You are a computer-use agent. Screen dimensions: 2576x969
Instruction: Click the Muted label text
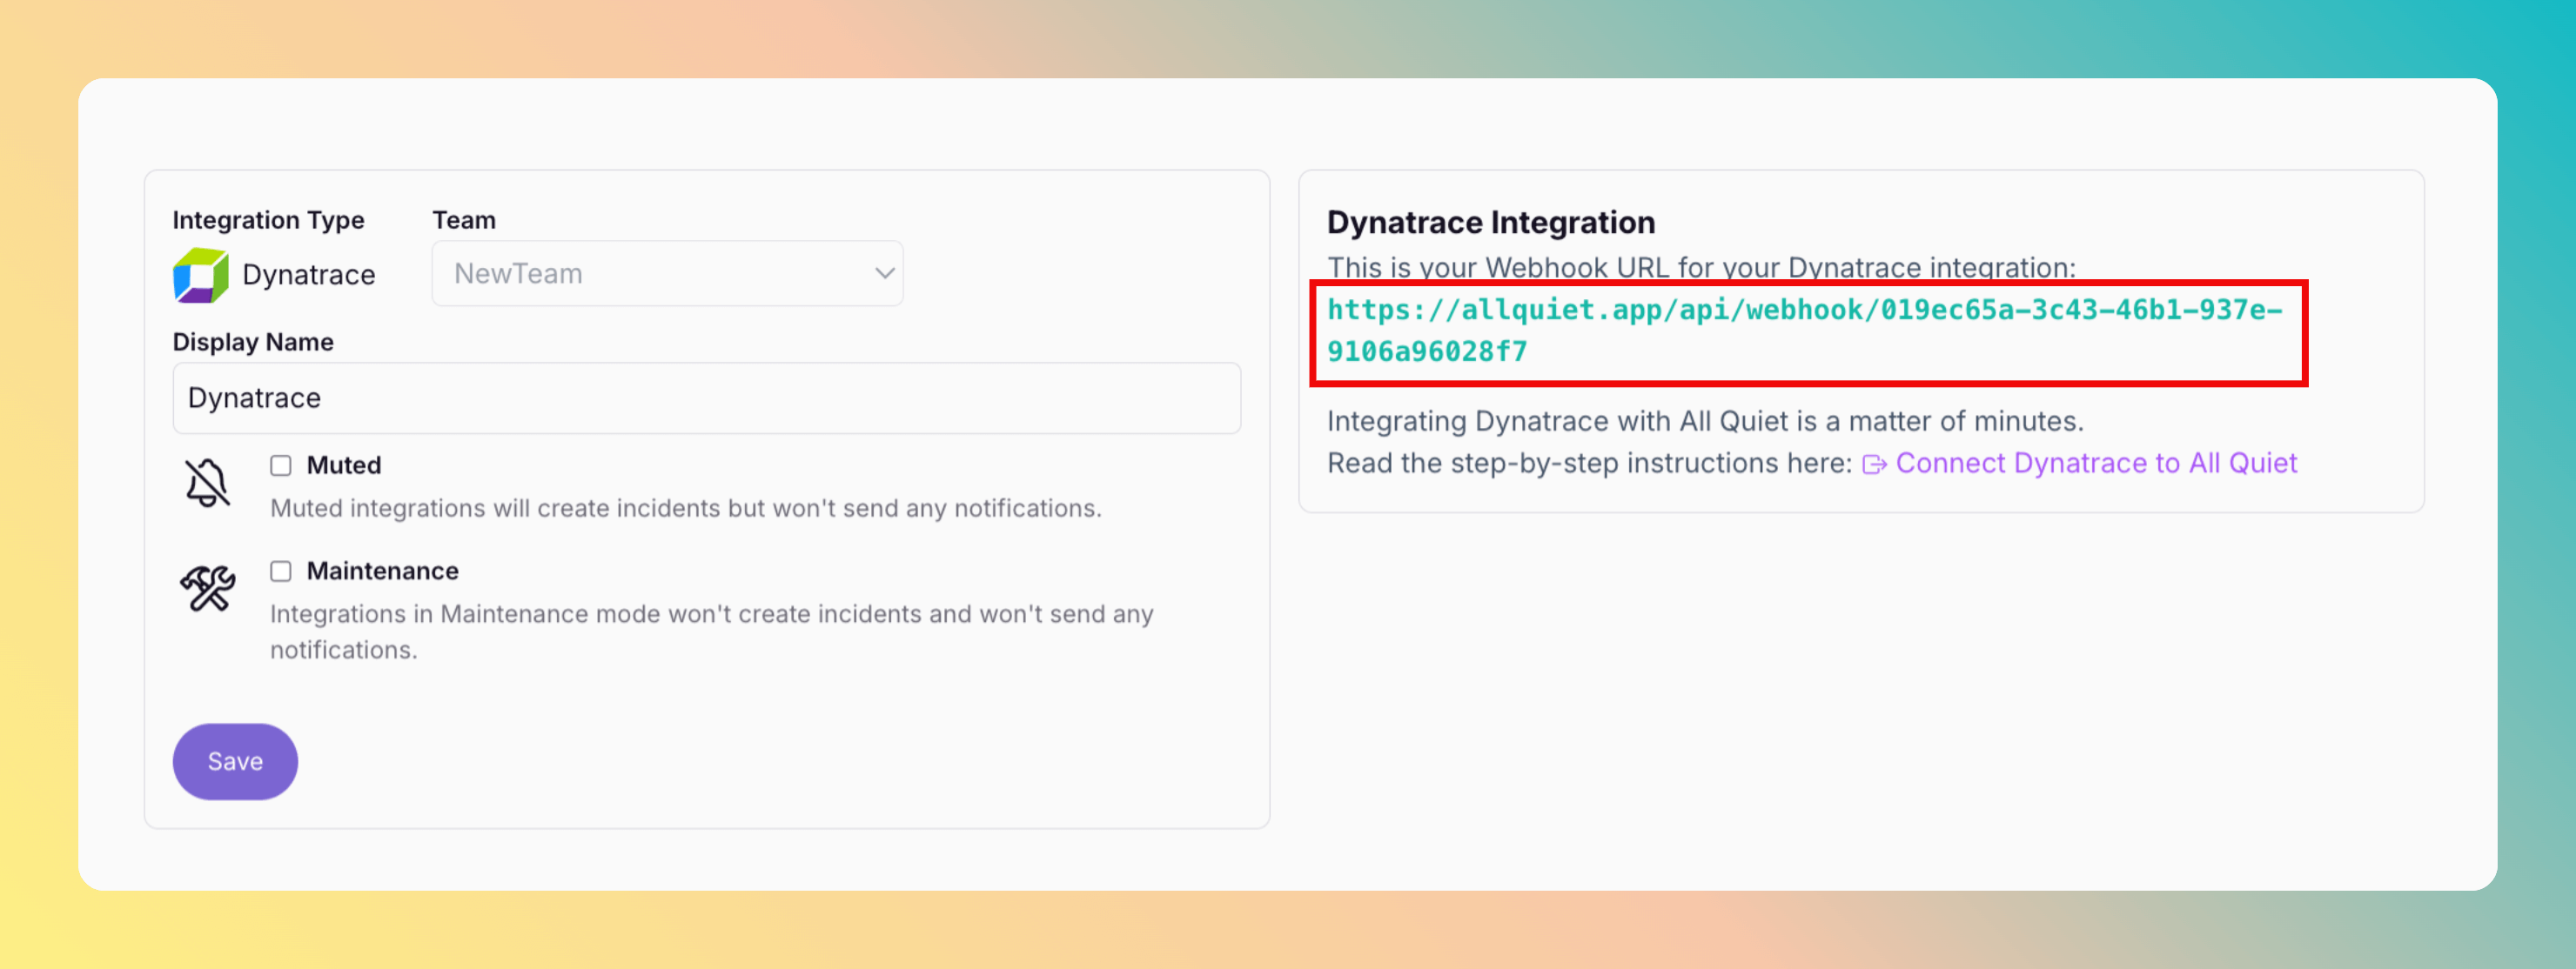coord(343,466)
